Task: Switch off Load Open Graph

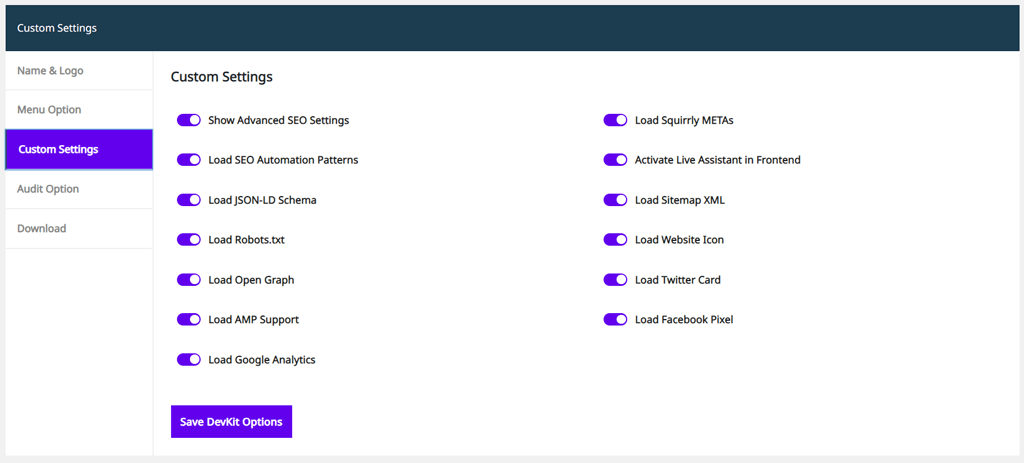Action: coord(188,279)
